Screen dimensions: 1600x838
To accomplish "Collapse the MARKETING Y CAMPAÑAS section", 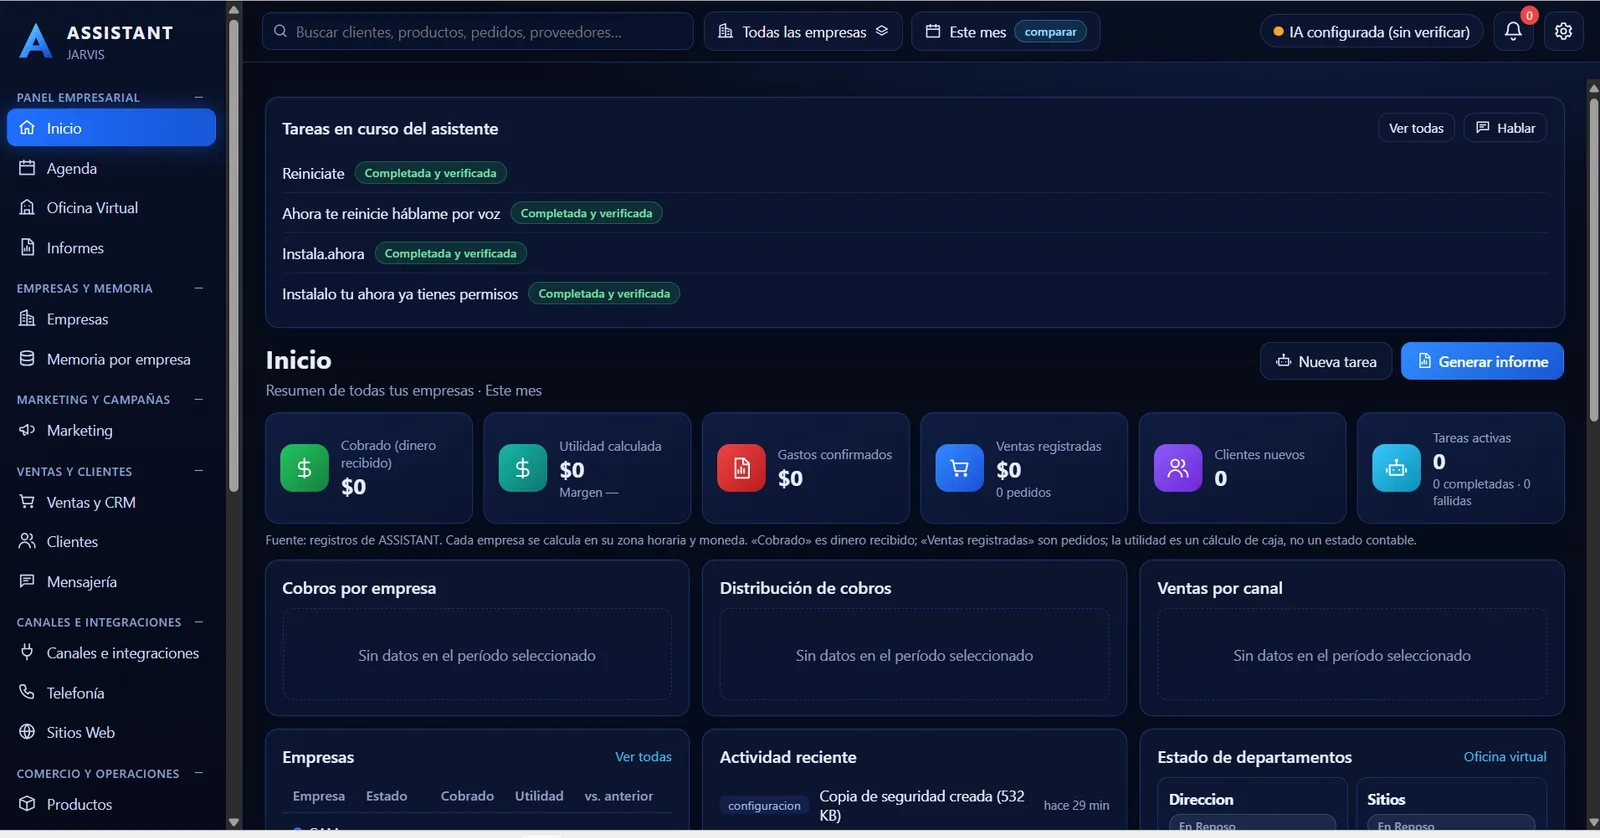I will [199, 399].
